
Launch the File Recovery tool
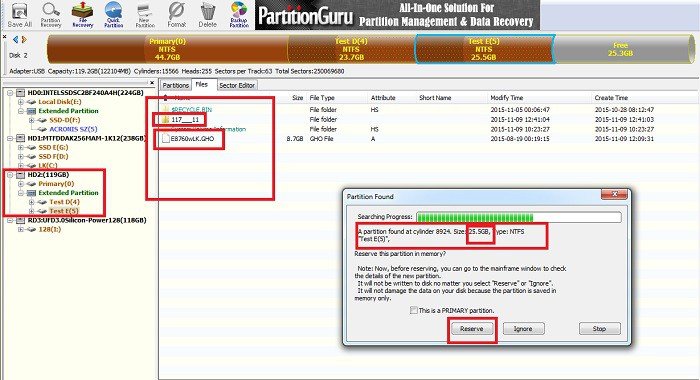click(83, 15)
